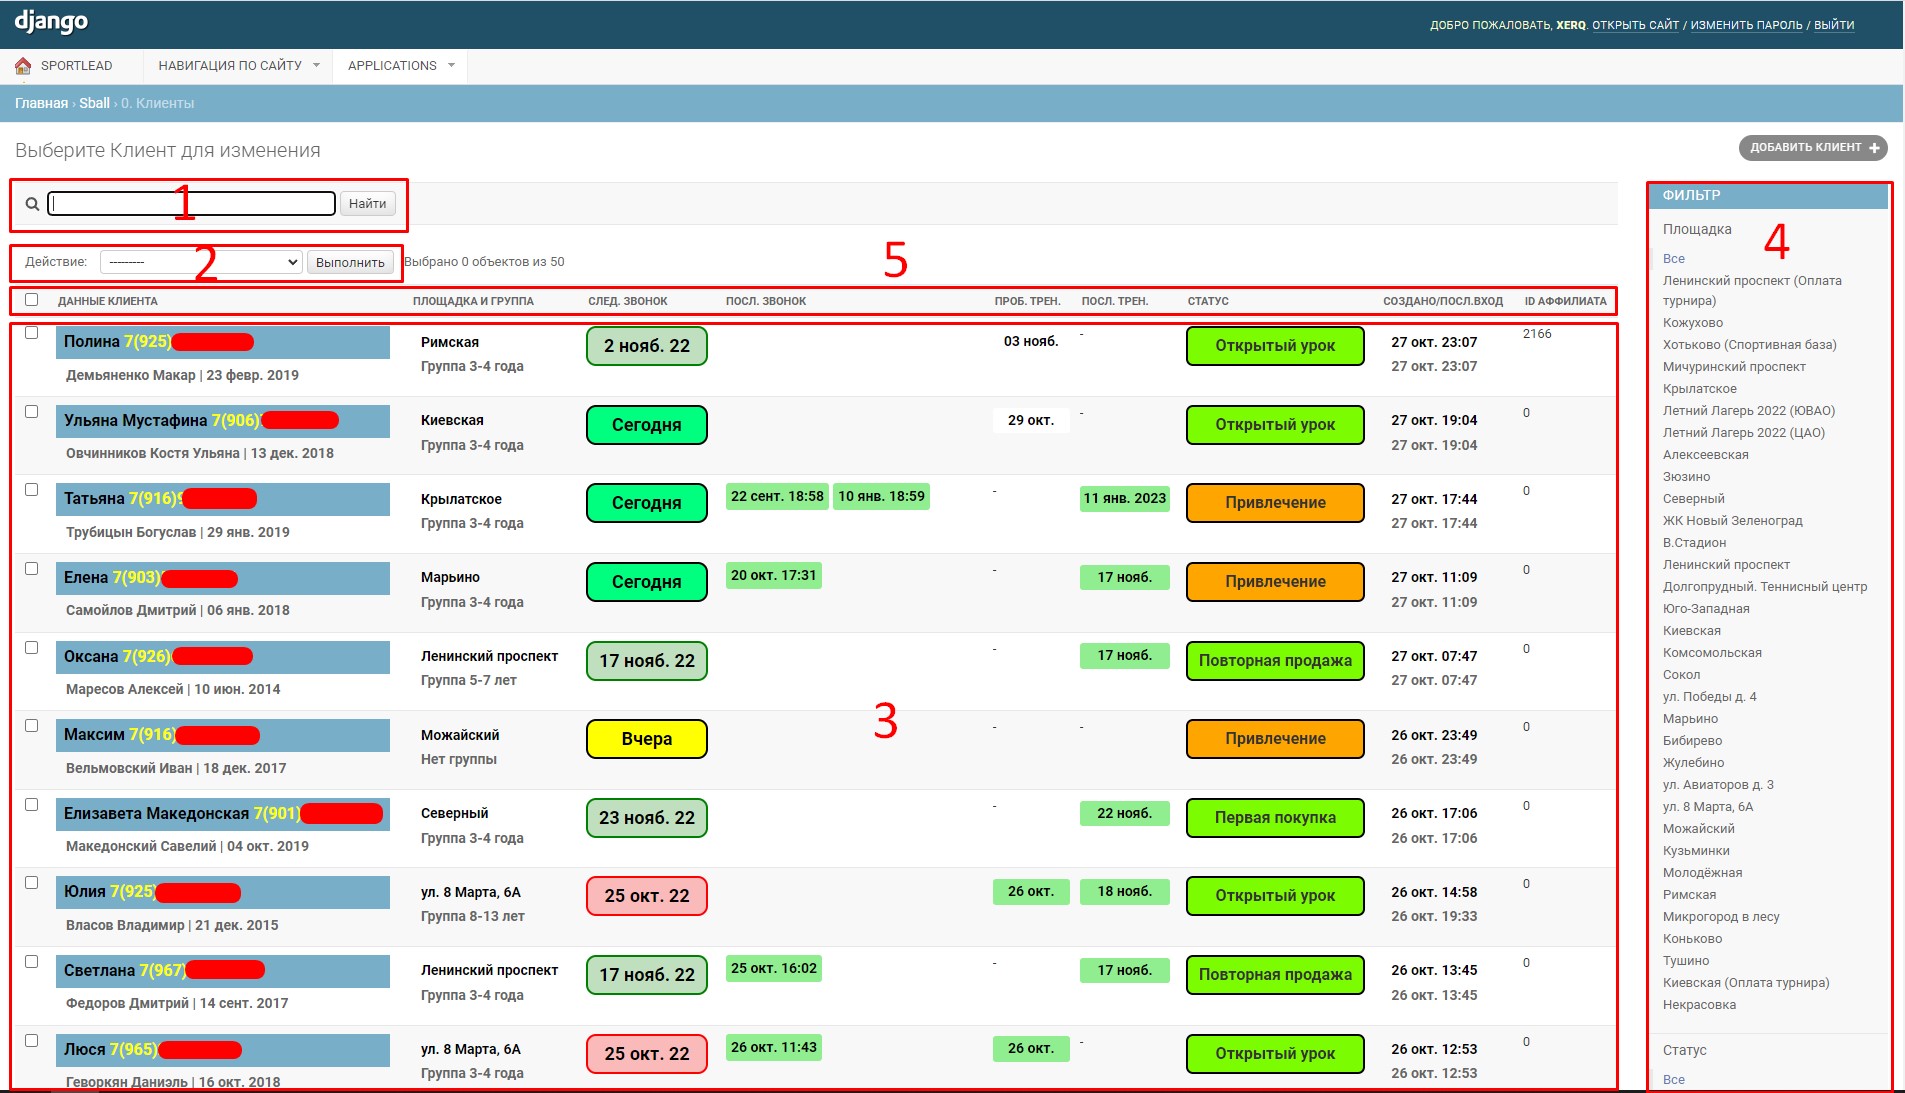Select the checkbox for Ульяна Мустафина
1905x1093 pixels.
(x=32, y=412)
